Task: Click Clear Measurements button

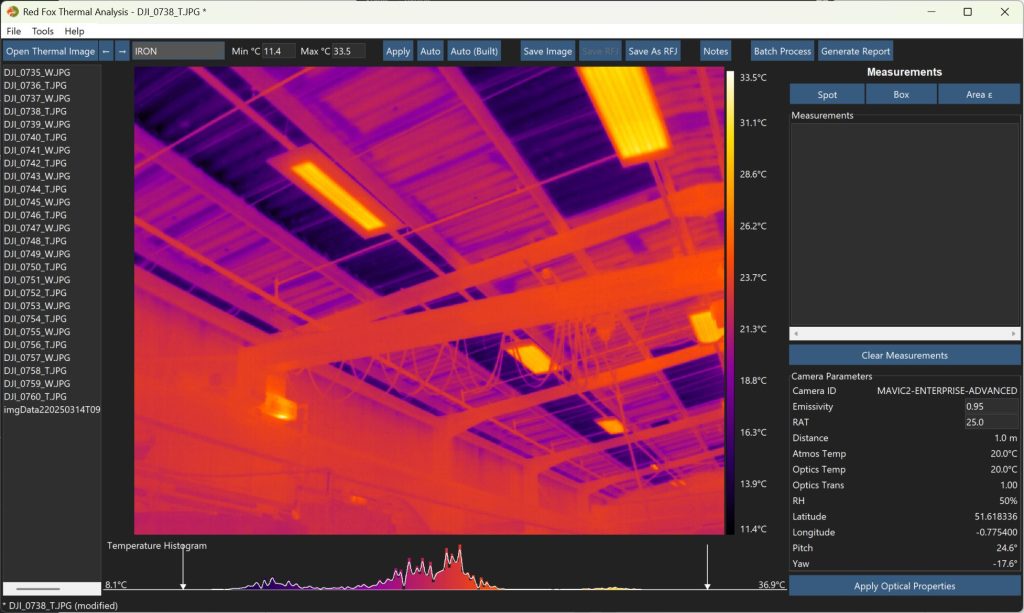Action: tap(904, 355)
